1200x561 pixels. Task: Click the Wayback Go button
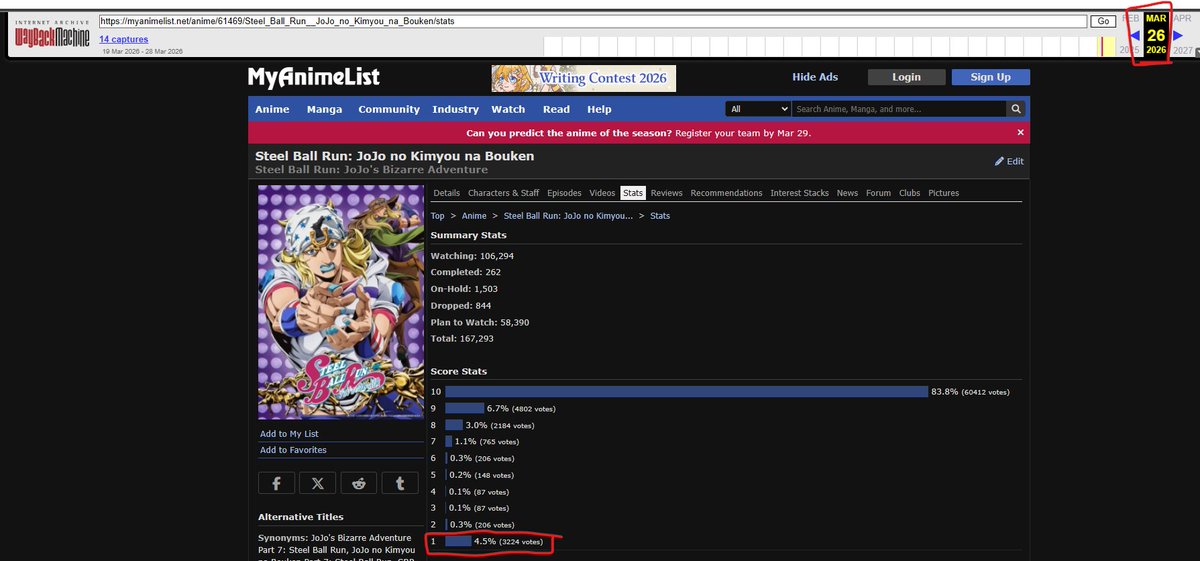1103,21
